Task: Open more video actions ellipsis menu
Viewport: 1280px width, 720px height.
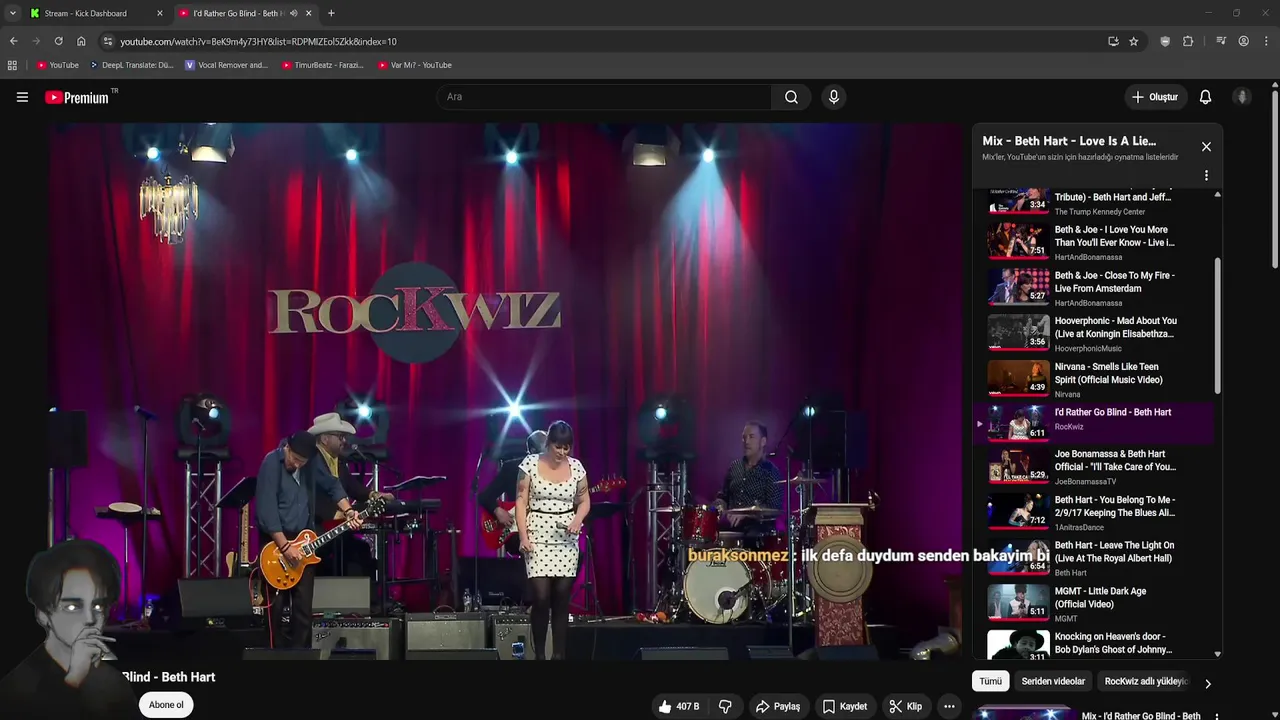Action: 949,706
